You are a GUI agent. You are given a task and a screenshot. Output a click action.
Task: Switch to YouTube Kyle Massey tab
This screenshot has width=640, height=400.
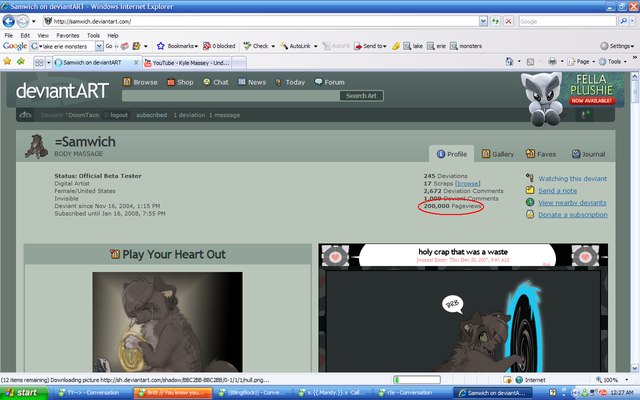point(187,62)
